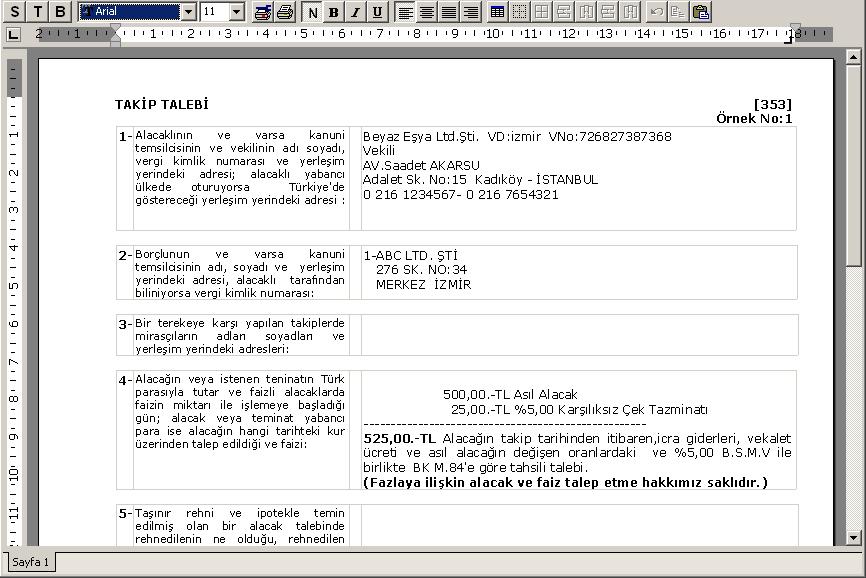Click the section 4 Alacağın veya istenen description

240,411
